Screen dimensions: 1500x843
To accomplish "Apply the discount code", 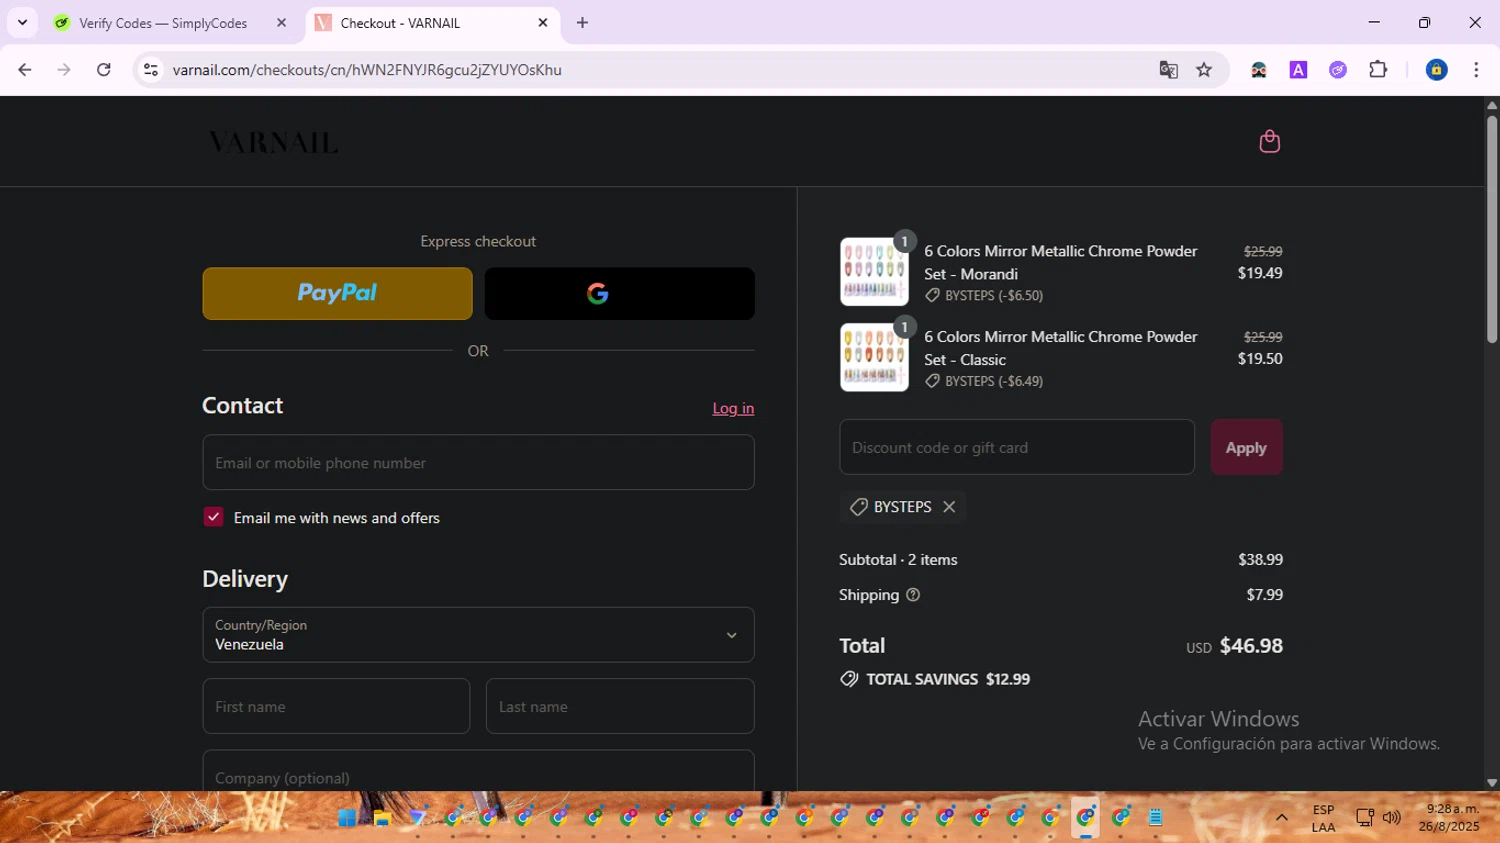I will pyautogui.click(x=1246, y=447).
